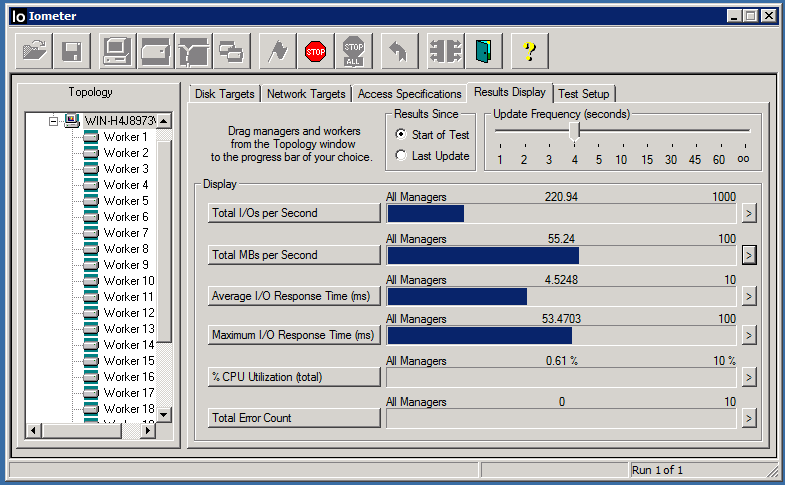Start a new manager with computer icon
Viewport: 785px width, 485px height.
tap(117, 50)
